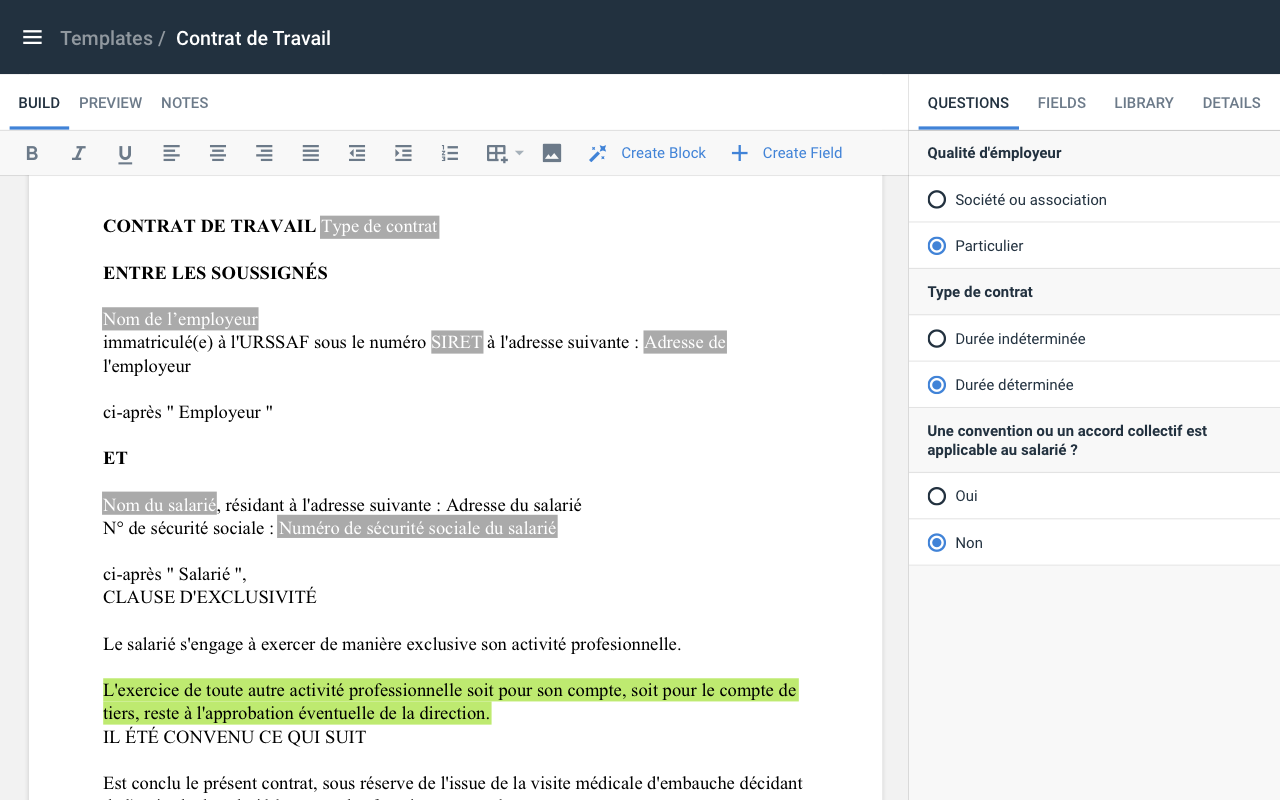Image resolution: width=1280 pixels, height=800 pixels.
Task: Select Oui for convention collective
Action: [1094, 496]
